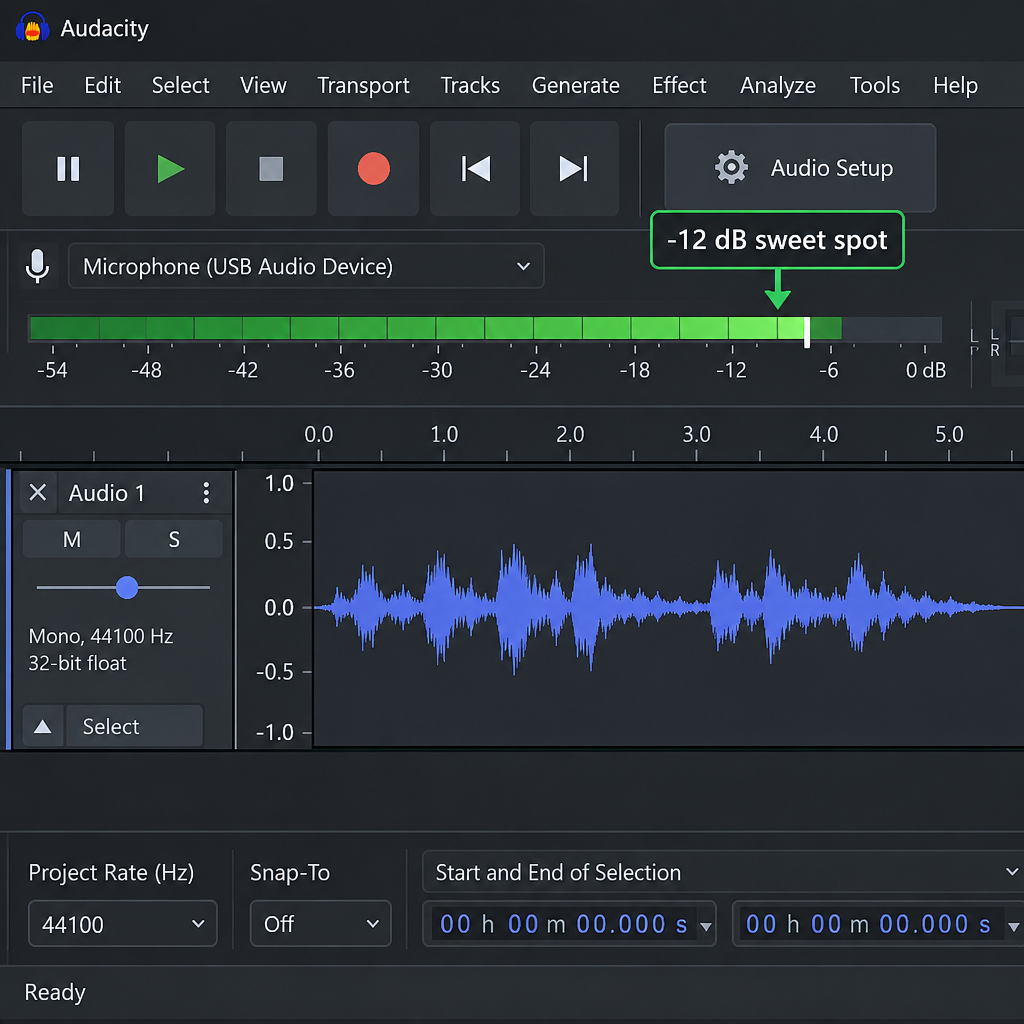Screen dimensions: 1024x1024
Task: Mute the Audio 1 track
Action: pyautogui.click(x=72, y=539)
